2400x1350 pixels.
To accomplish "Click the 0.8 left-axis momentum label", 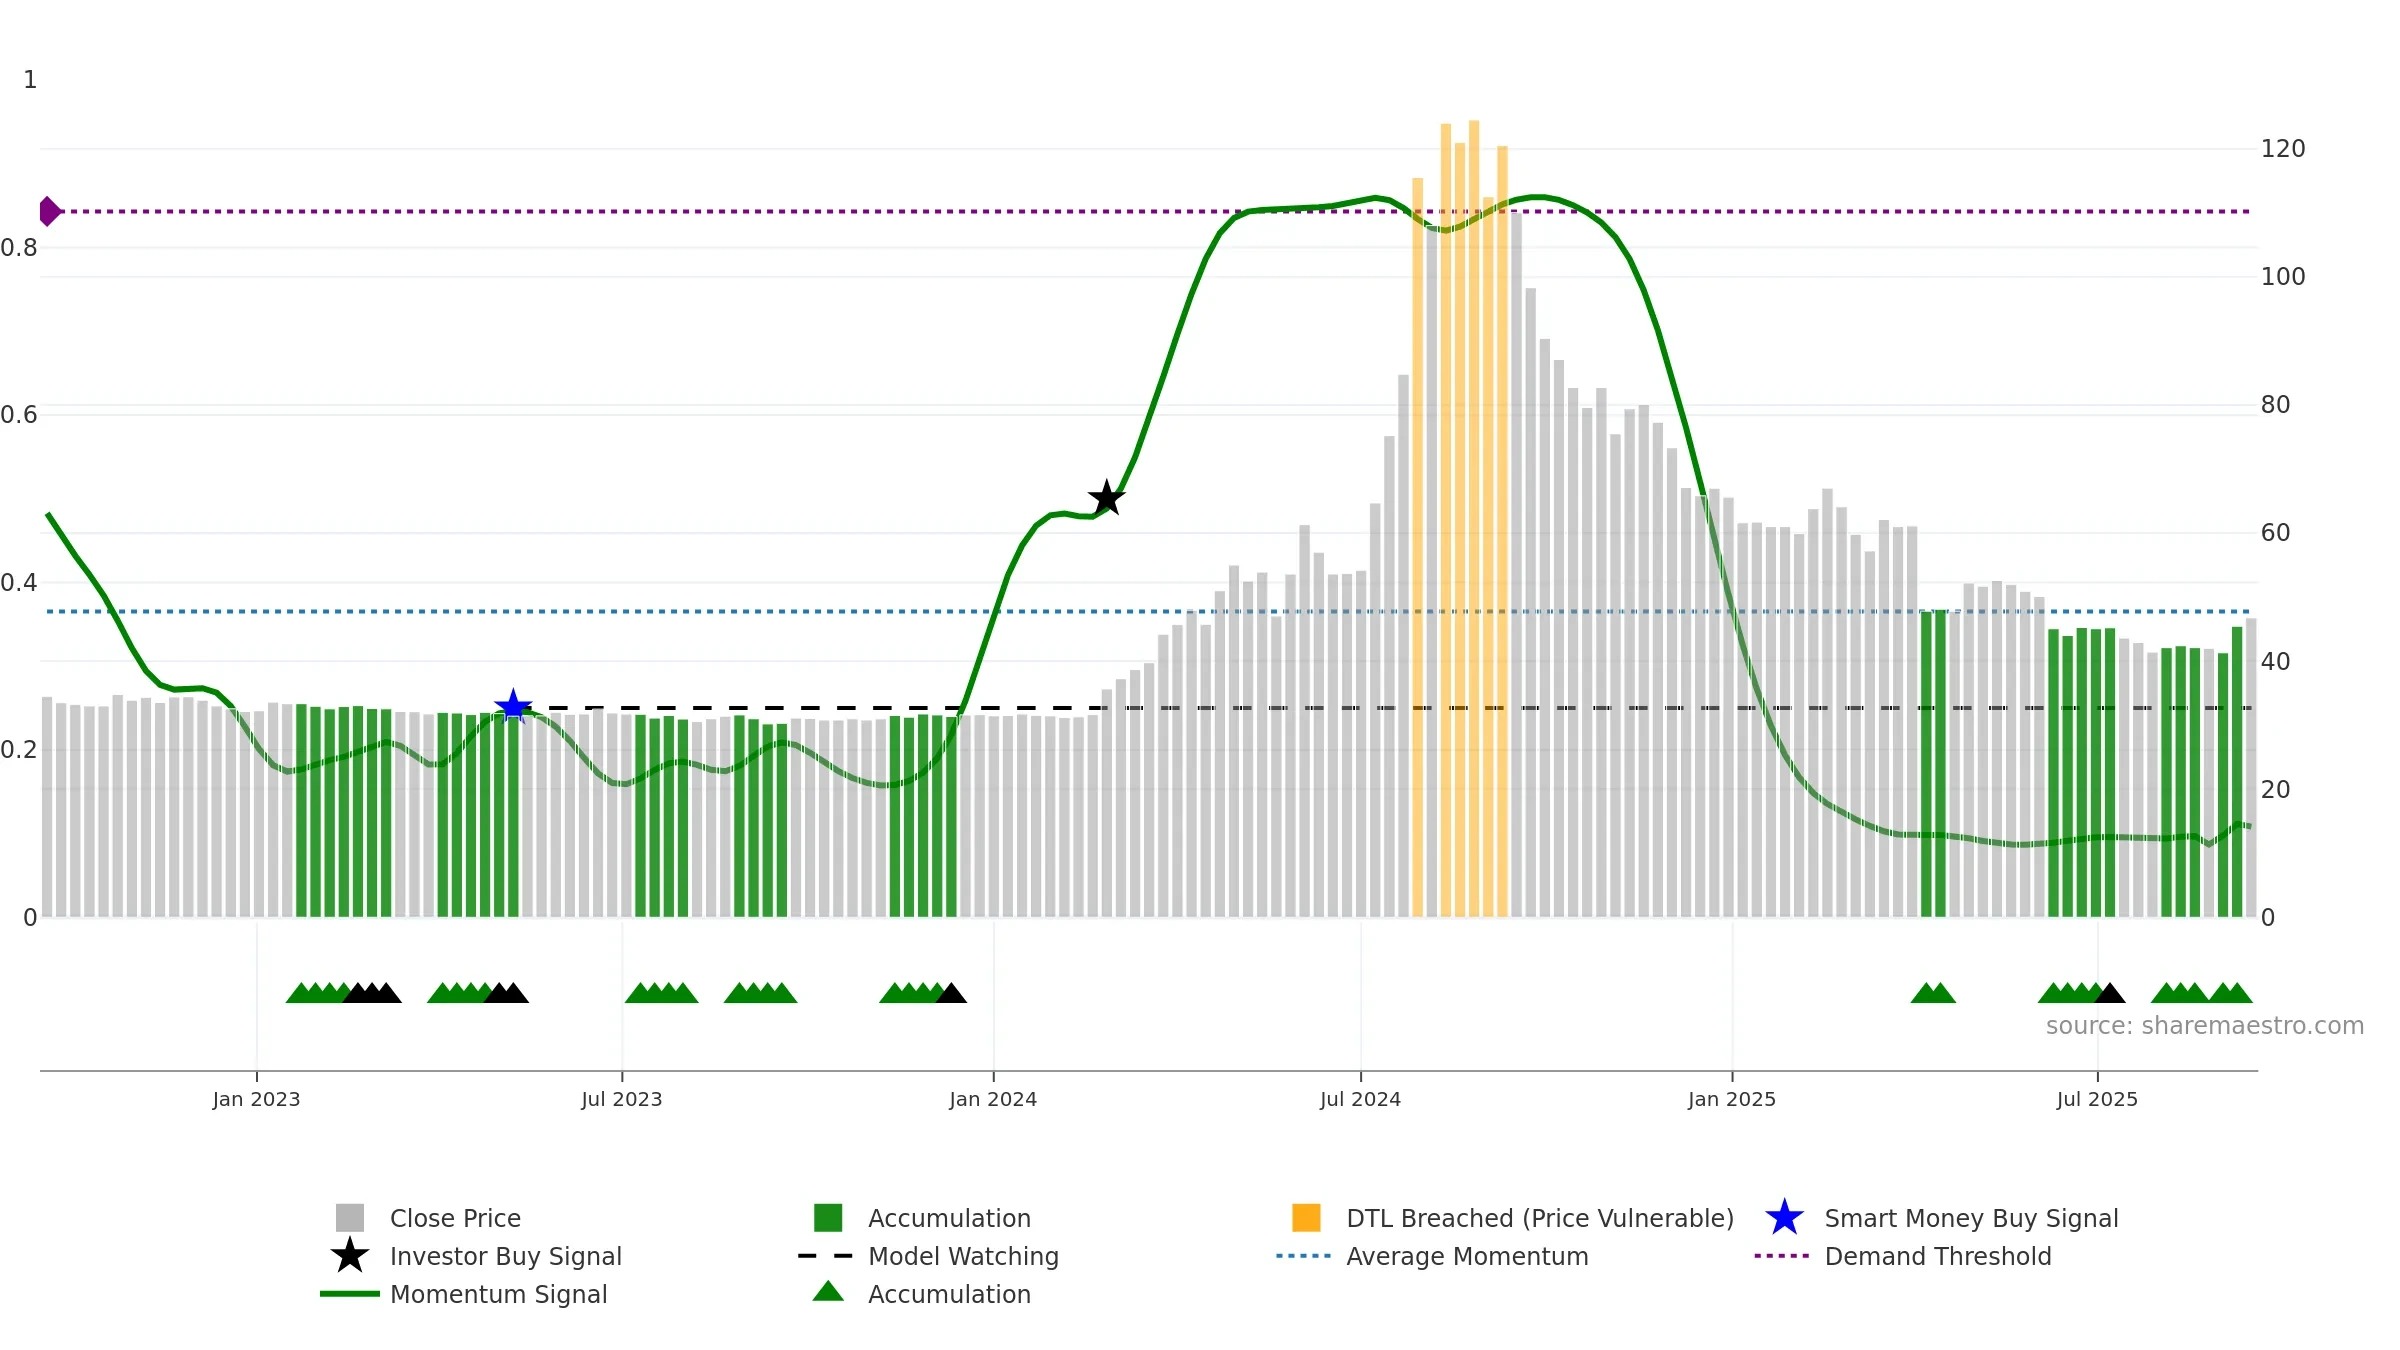I will click(19, 248).
